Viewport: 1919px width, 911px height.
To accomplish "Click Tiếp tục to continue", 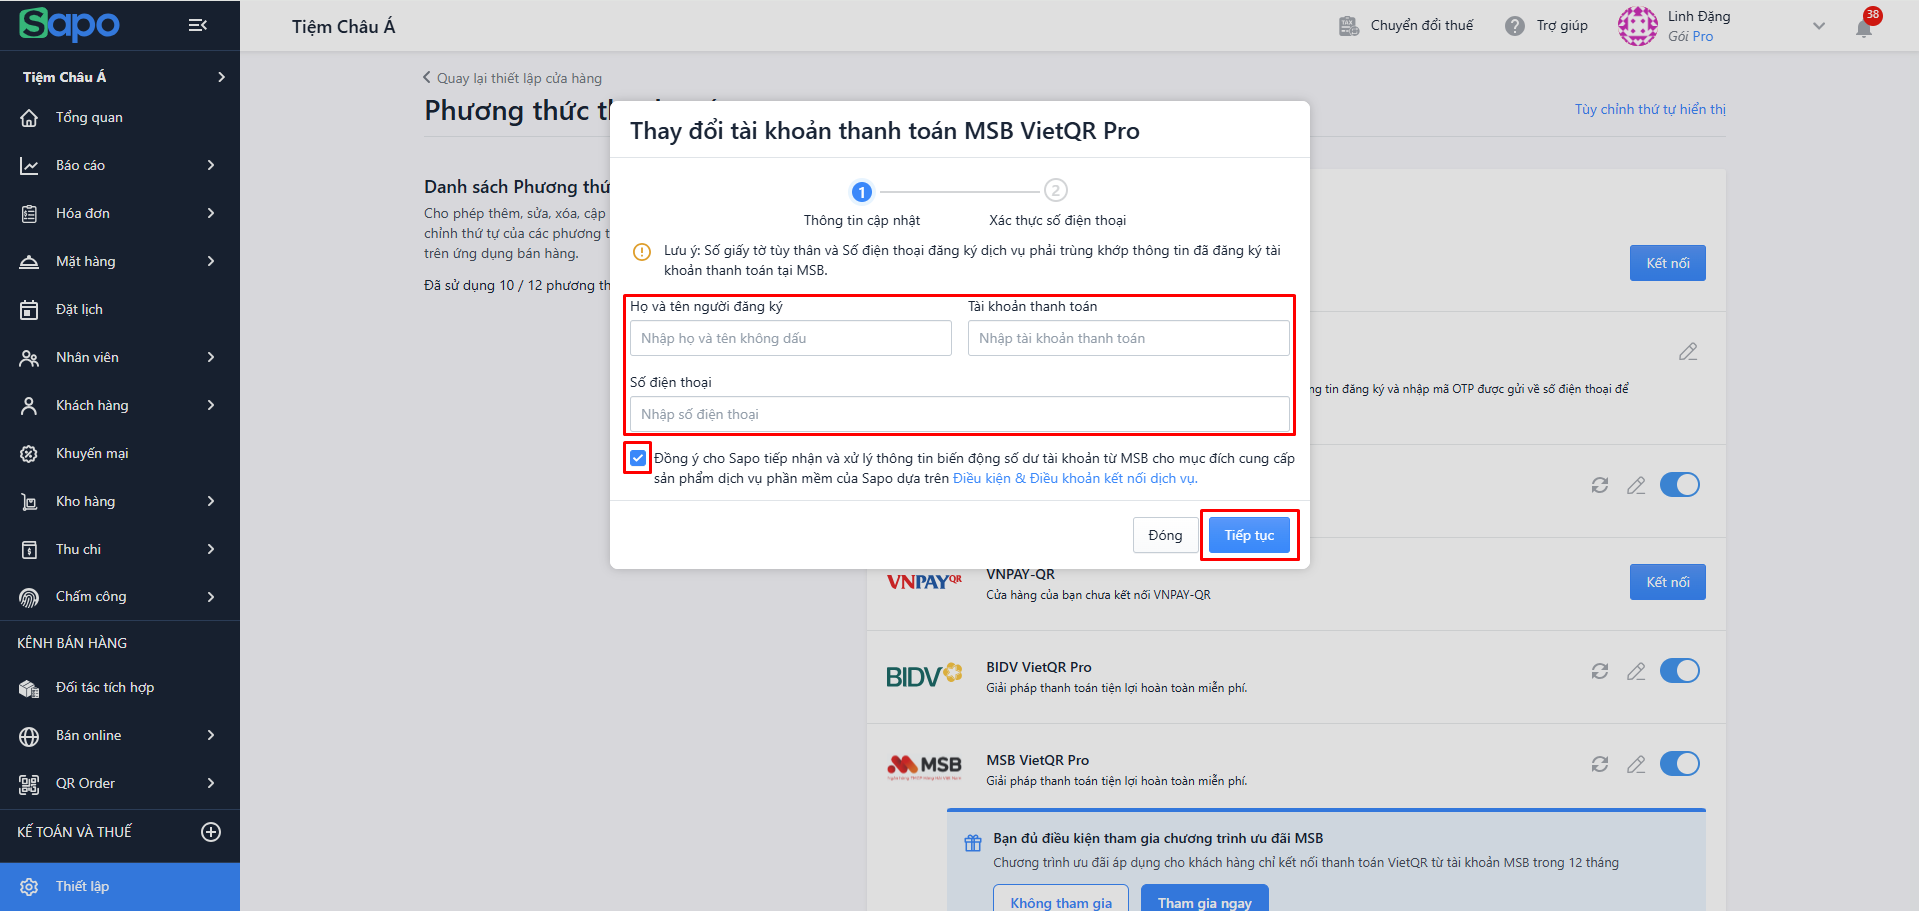I will tap(1249, 535).
